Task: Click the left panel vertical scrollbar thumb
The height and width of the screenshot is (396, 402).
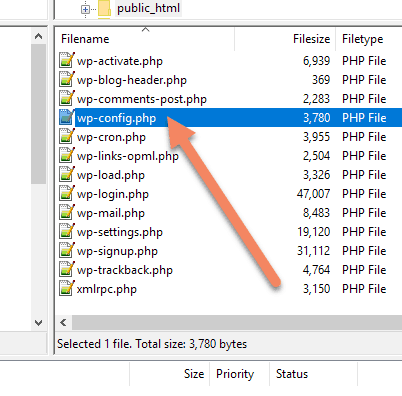Action: [x=38, y=114]
